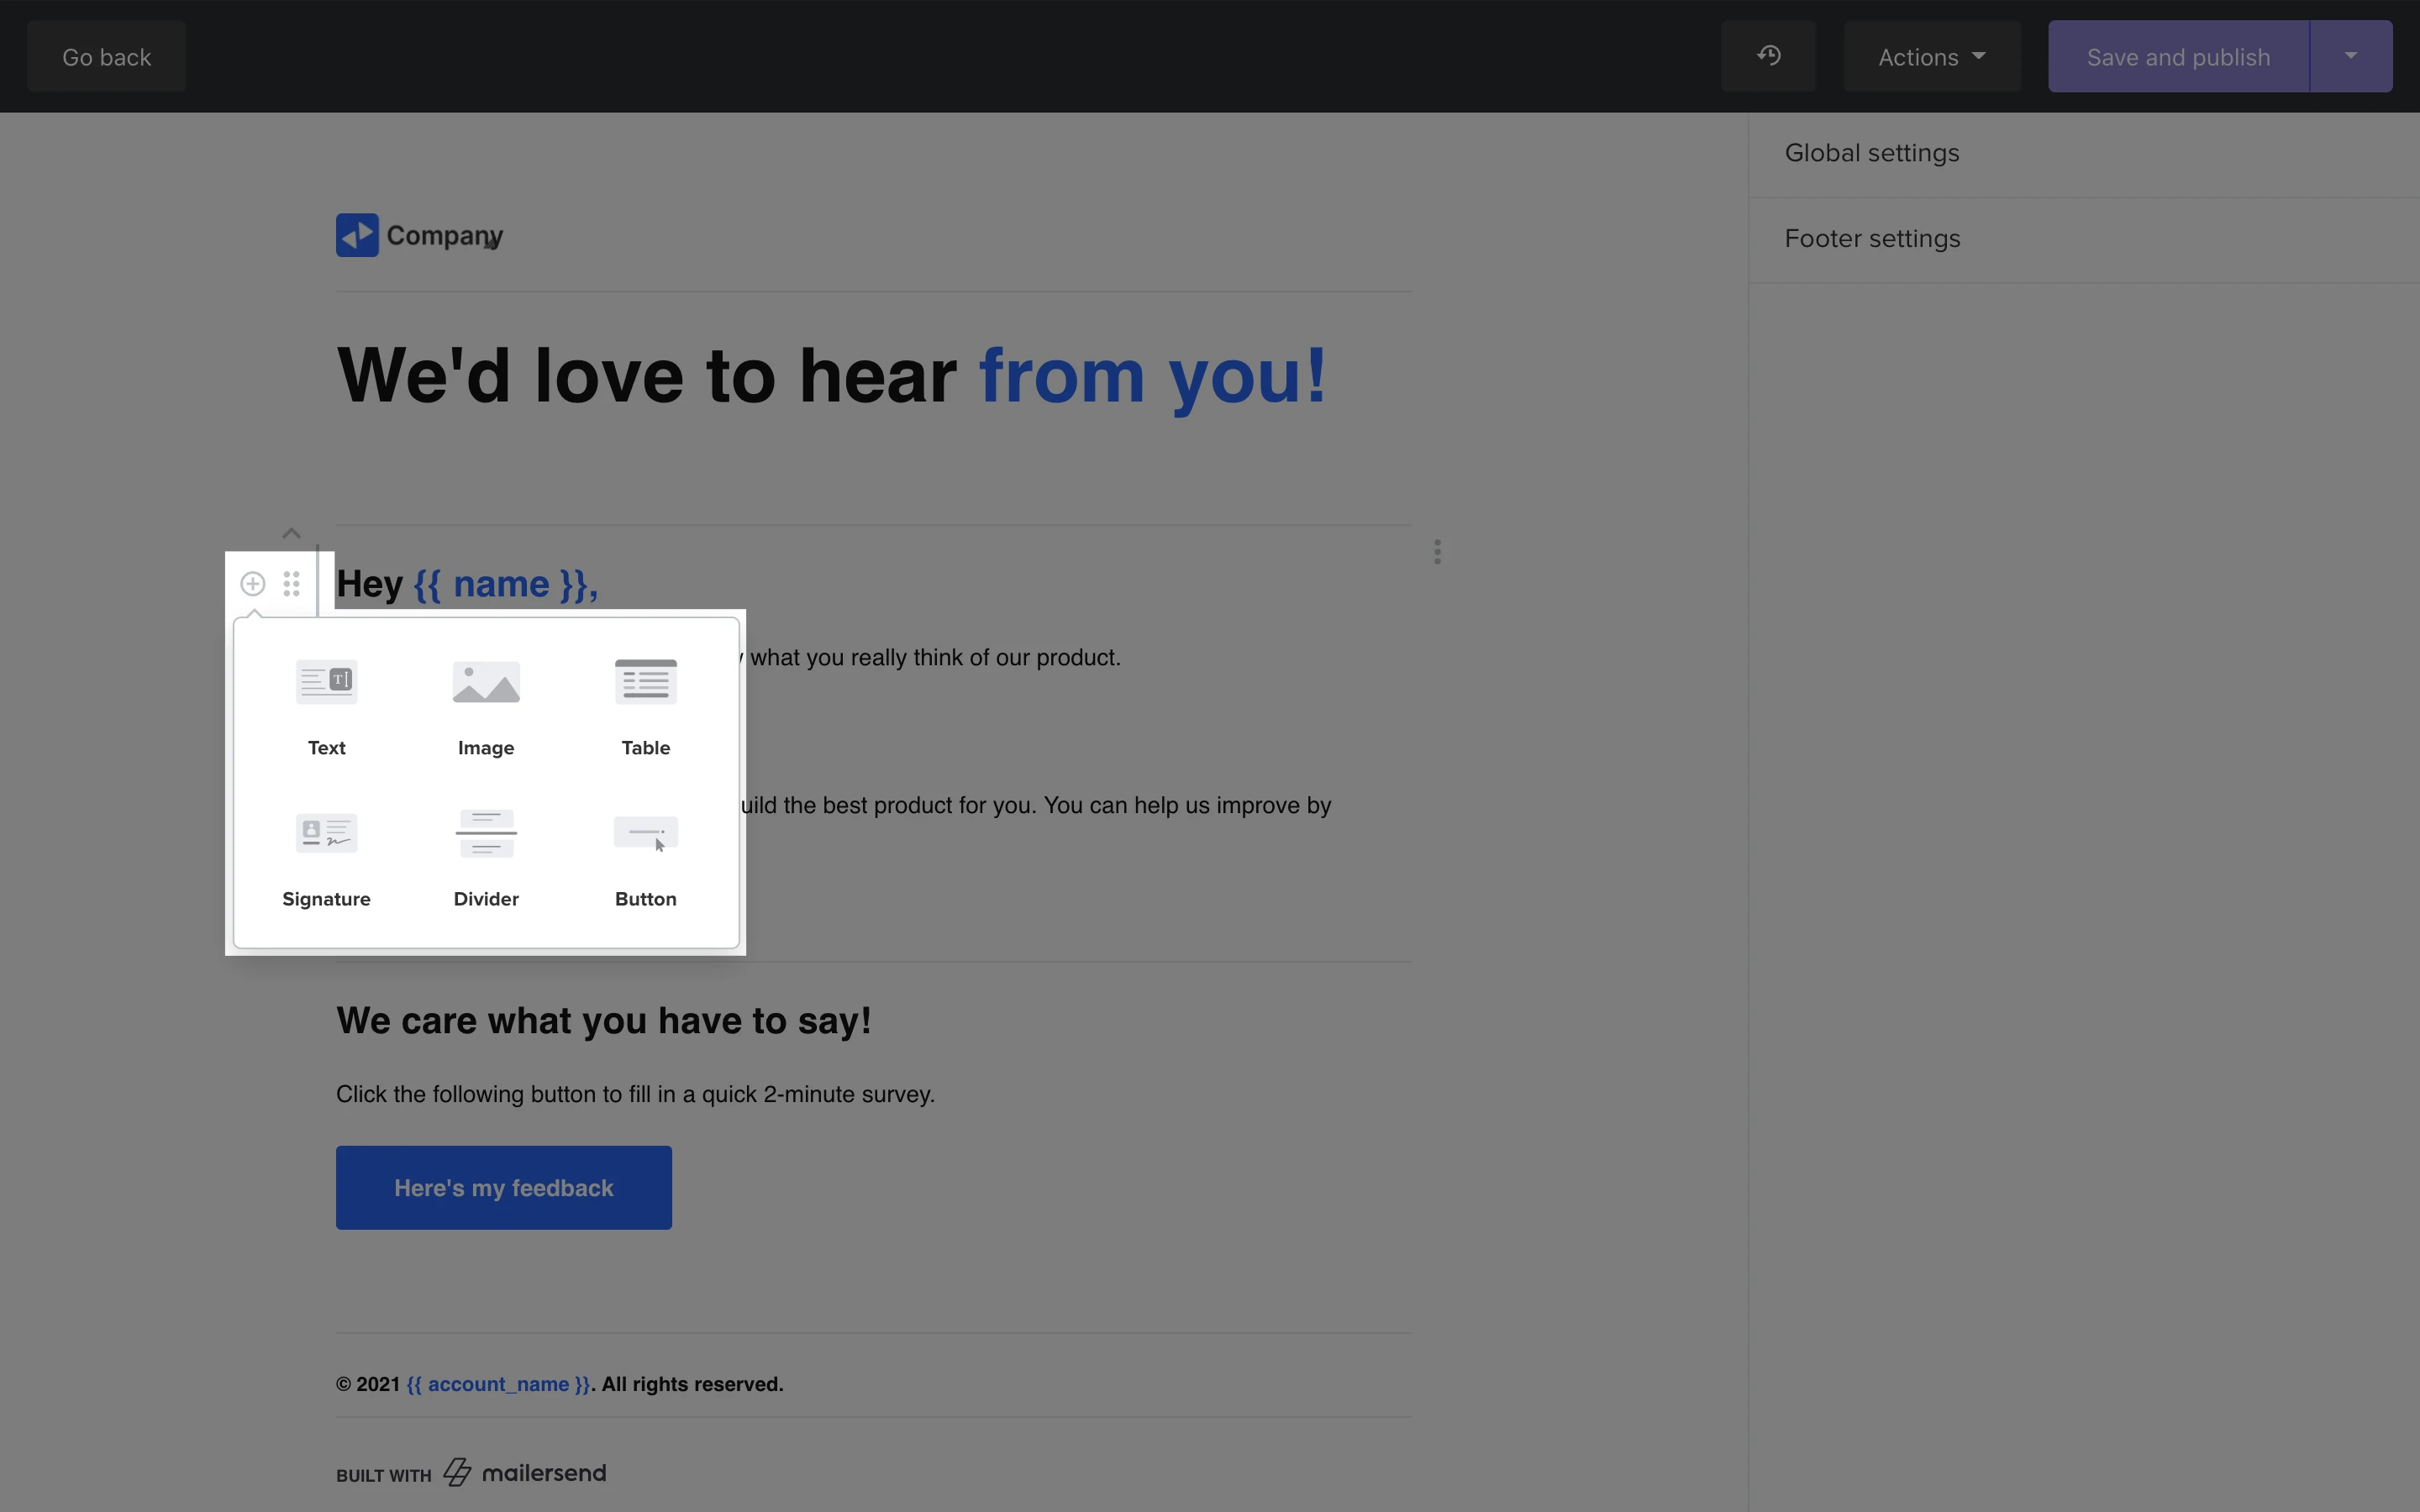Click the Go back button
2420x1512 pixels.
[x=107, y=56]
